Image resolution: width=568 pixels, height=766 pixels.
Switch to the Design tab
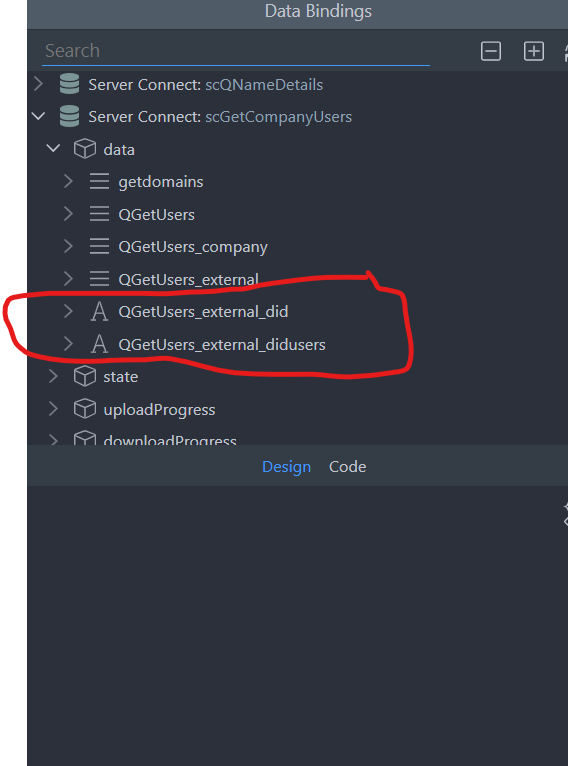tap(286, 467)
